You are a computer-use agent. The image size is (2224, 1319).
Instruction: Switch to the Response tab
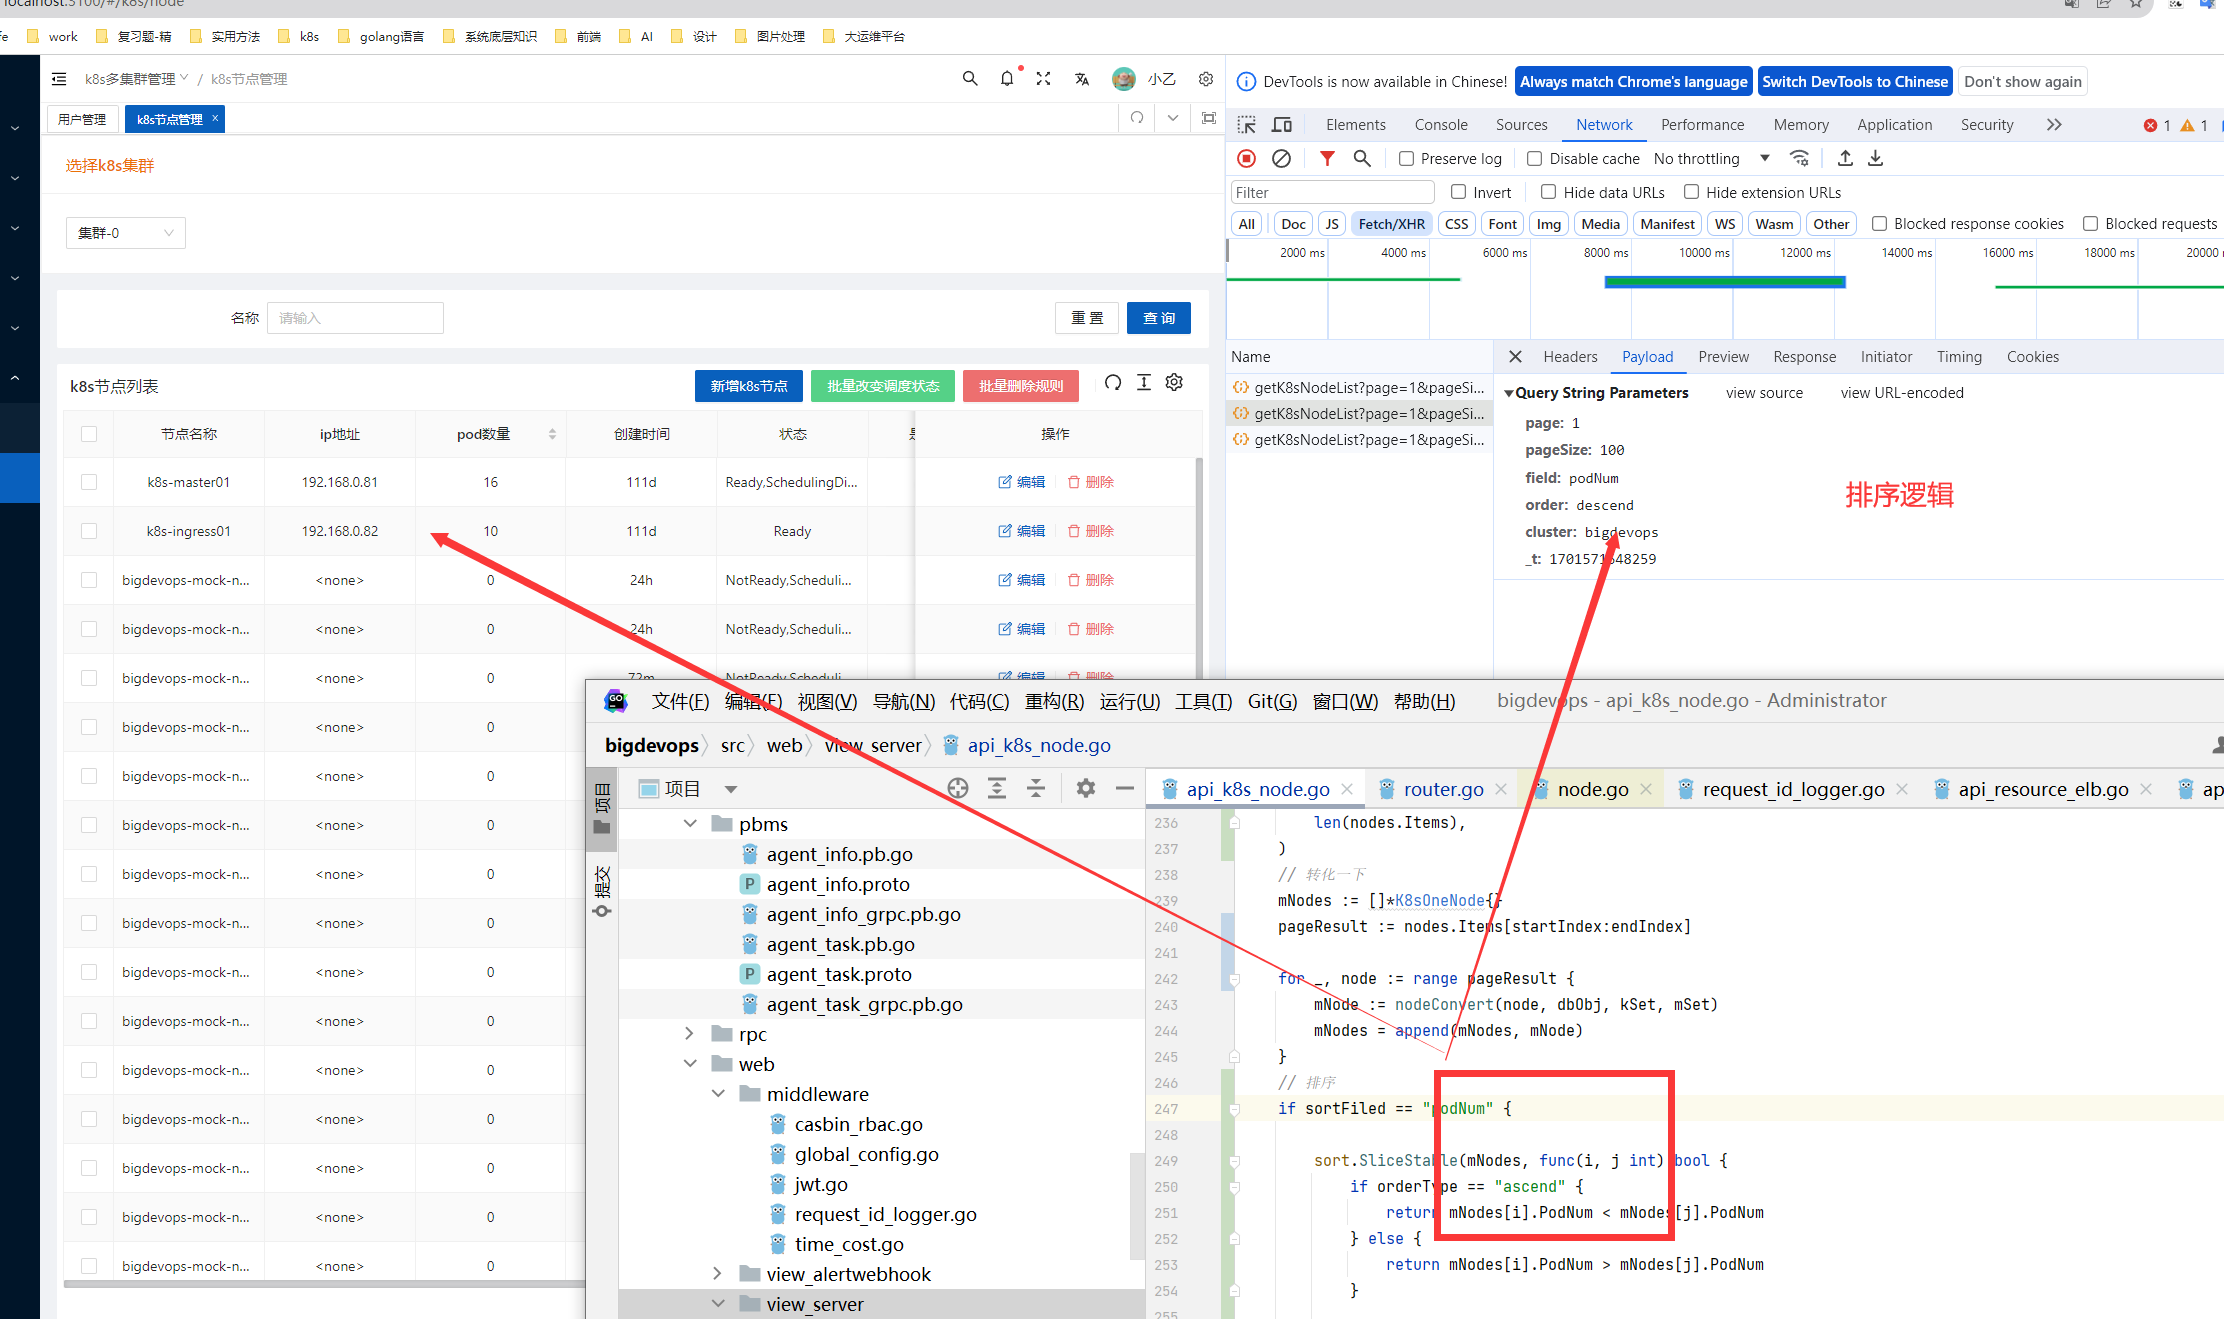(1804, 357)
